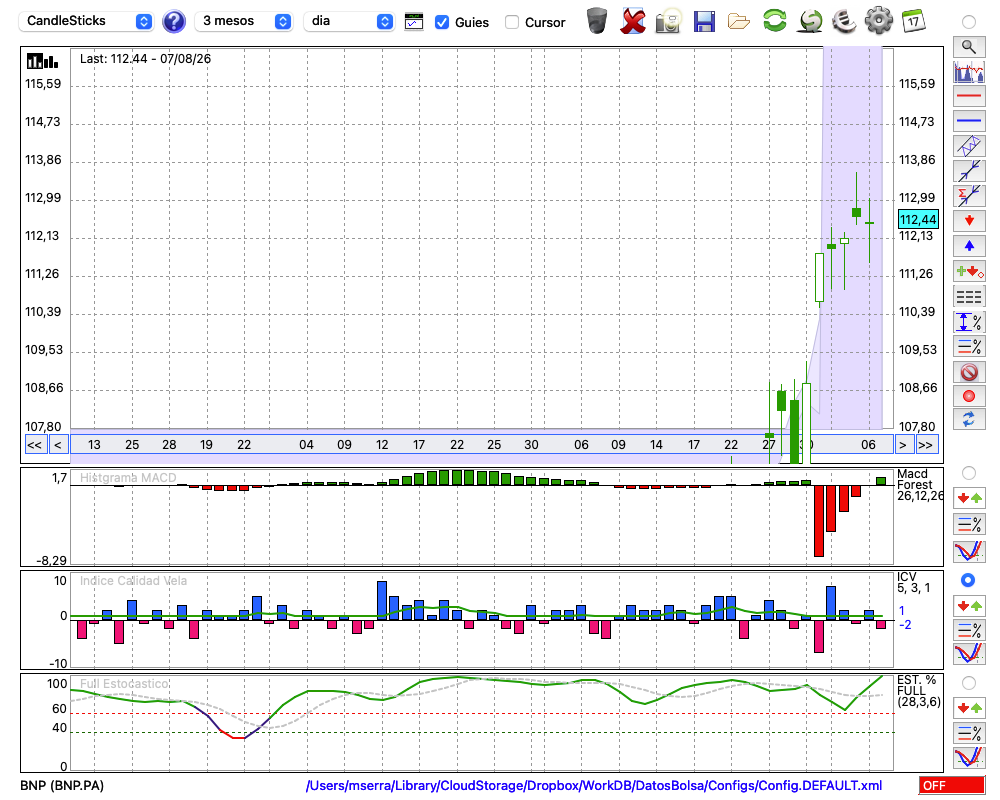Jump to the end with the >> button
The image size is (1000, 800).
pos(925,445)
